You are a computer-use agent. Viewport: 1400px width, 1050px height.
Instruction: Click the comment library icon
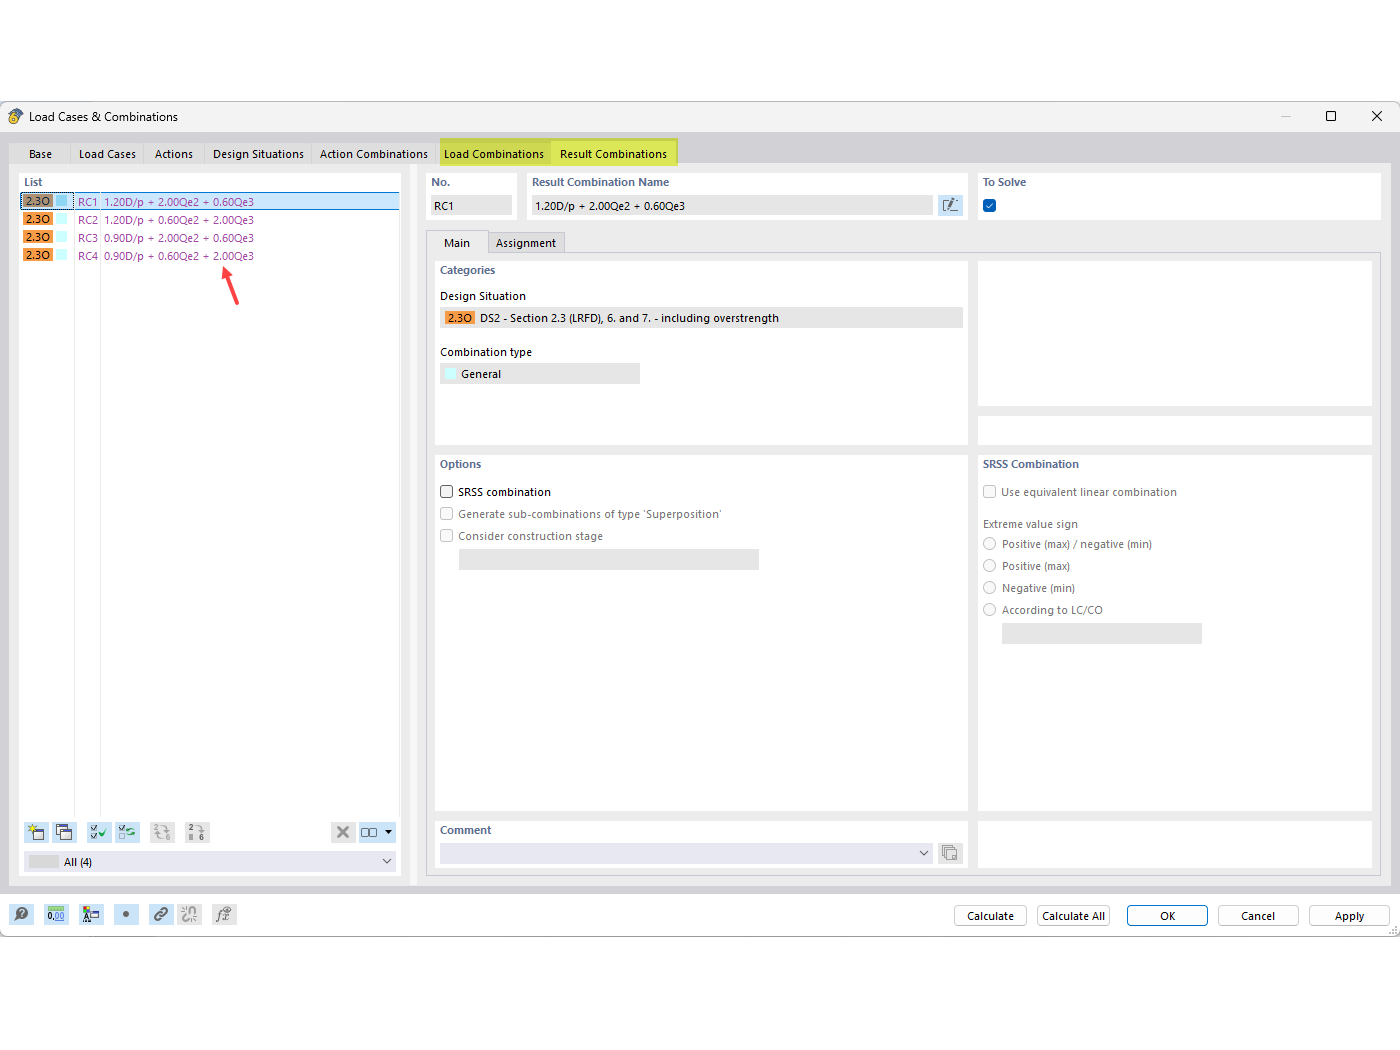[950, 853]
